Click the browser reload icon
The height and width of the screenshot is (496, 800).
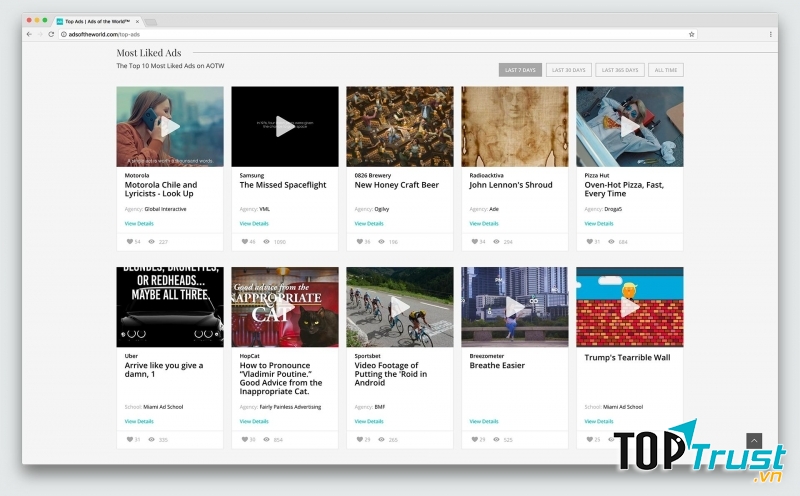(x=51, y=34)
